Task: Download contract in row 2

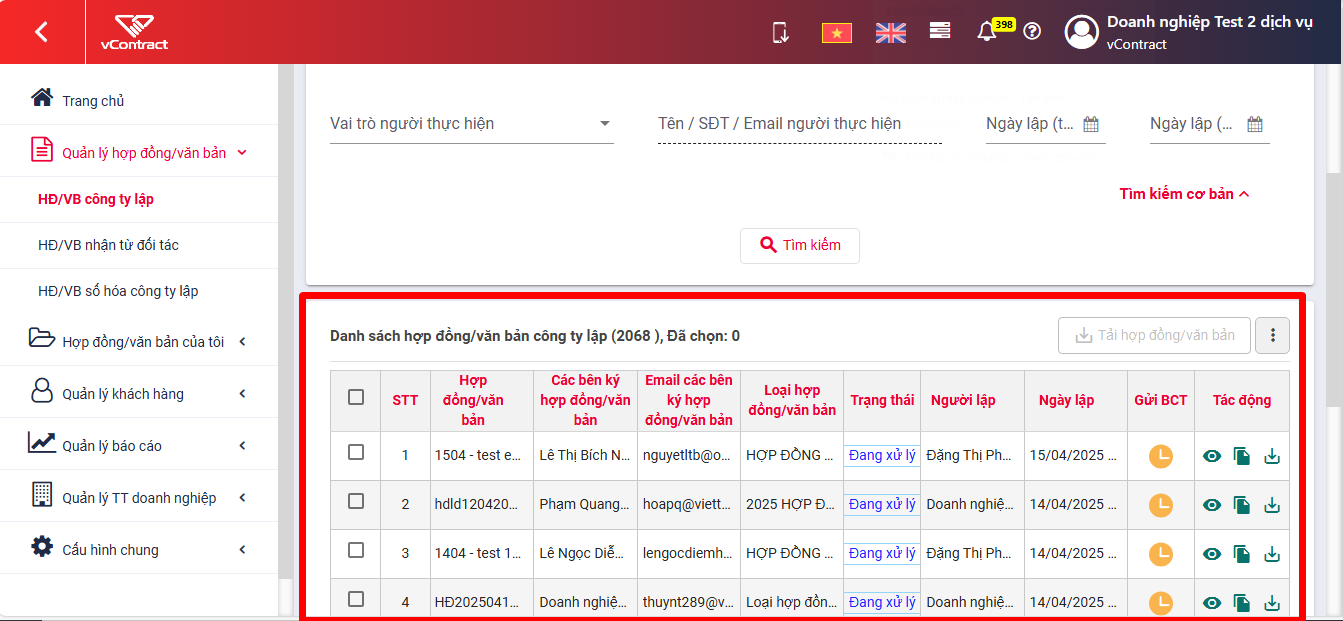Action: pos(1272,505)
